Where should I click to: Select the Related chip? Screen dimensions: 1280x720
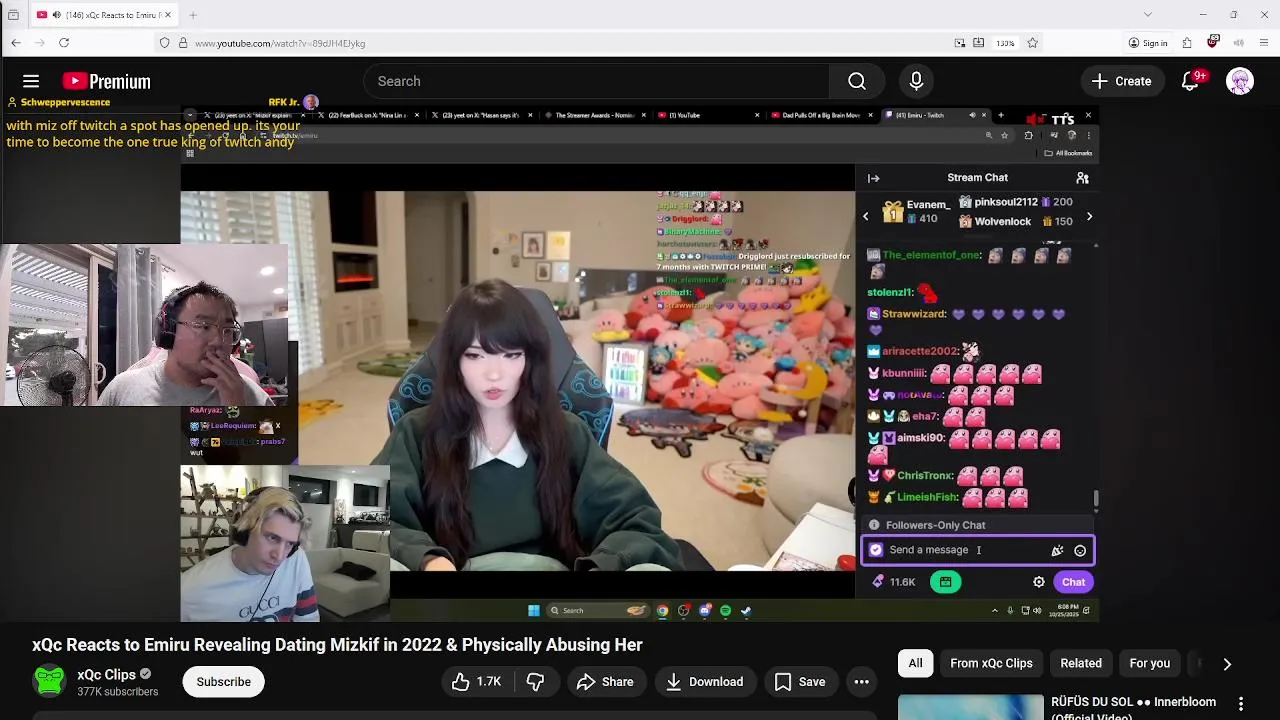1081,663
